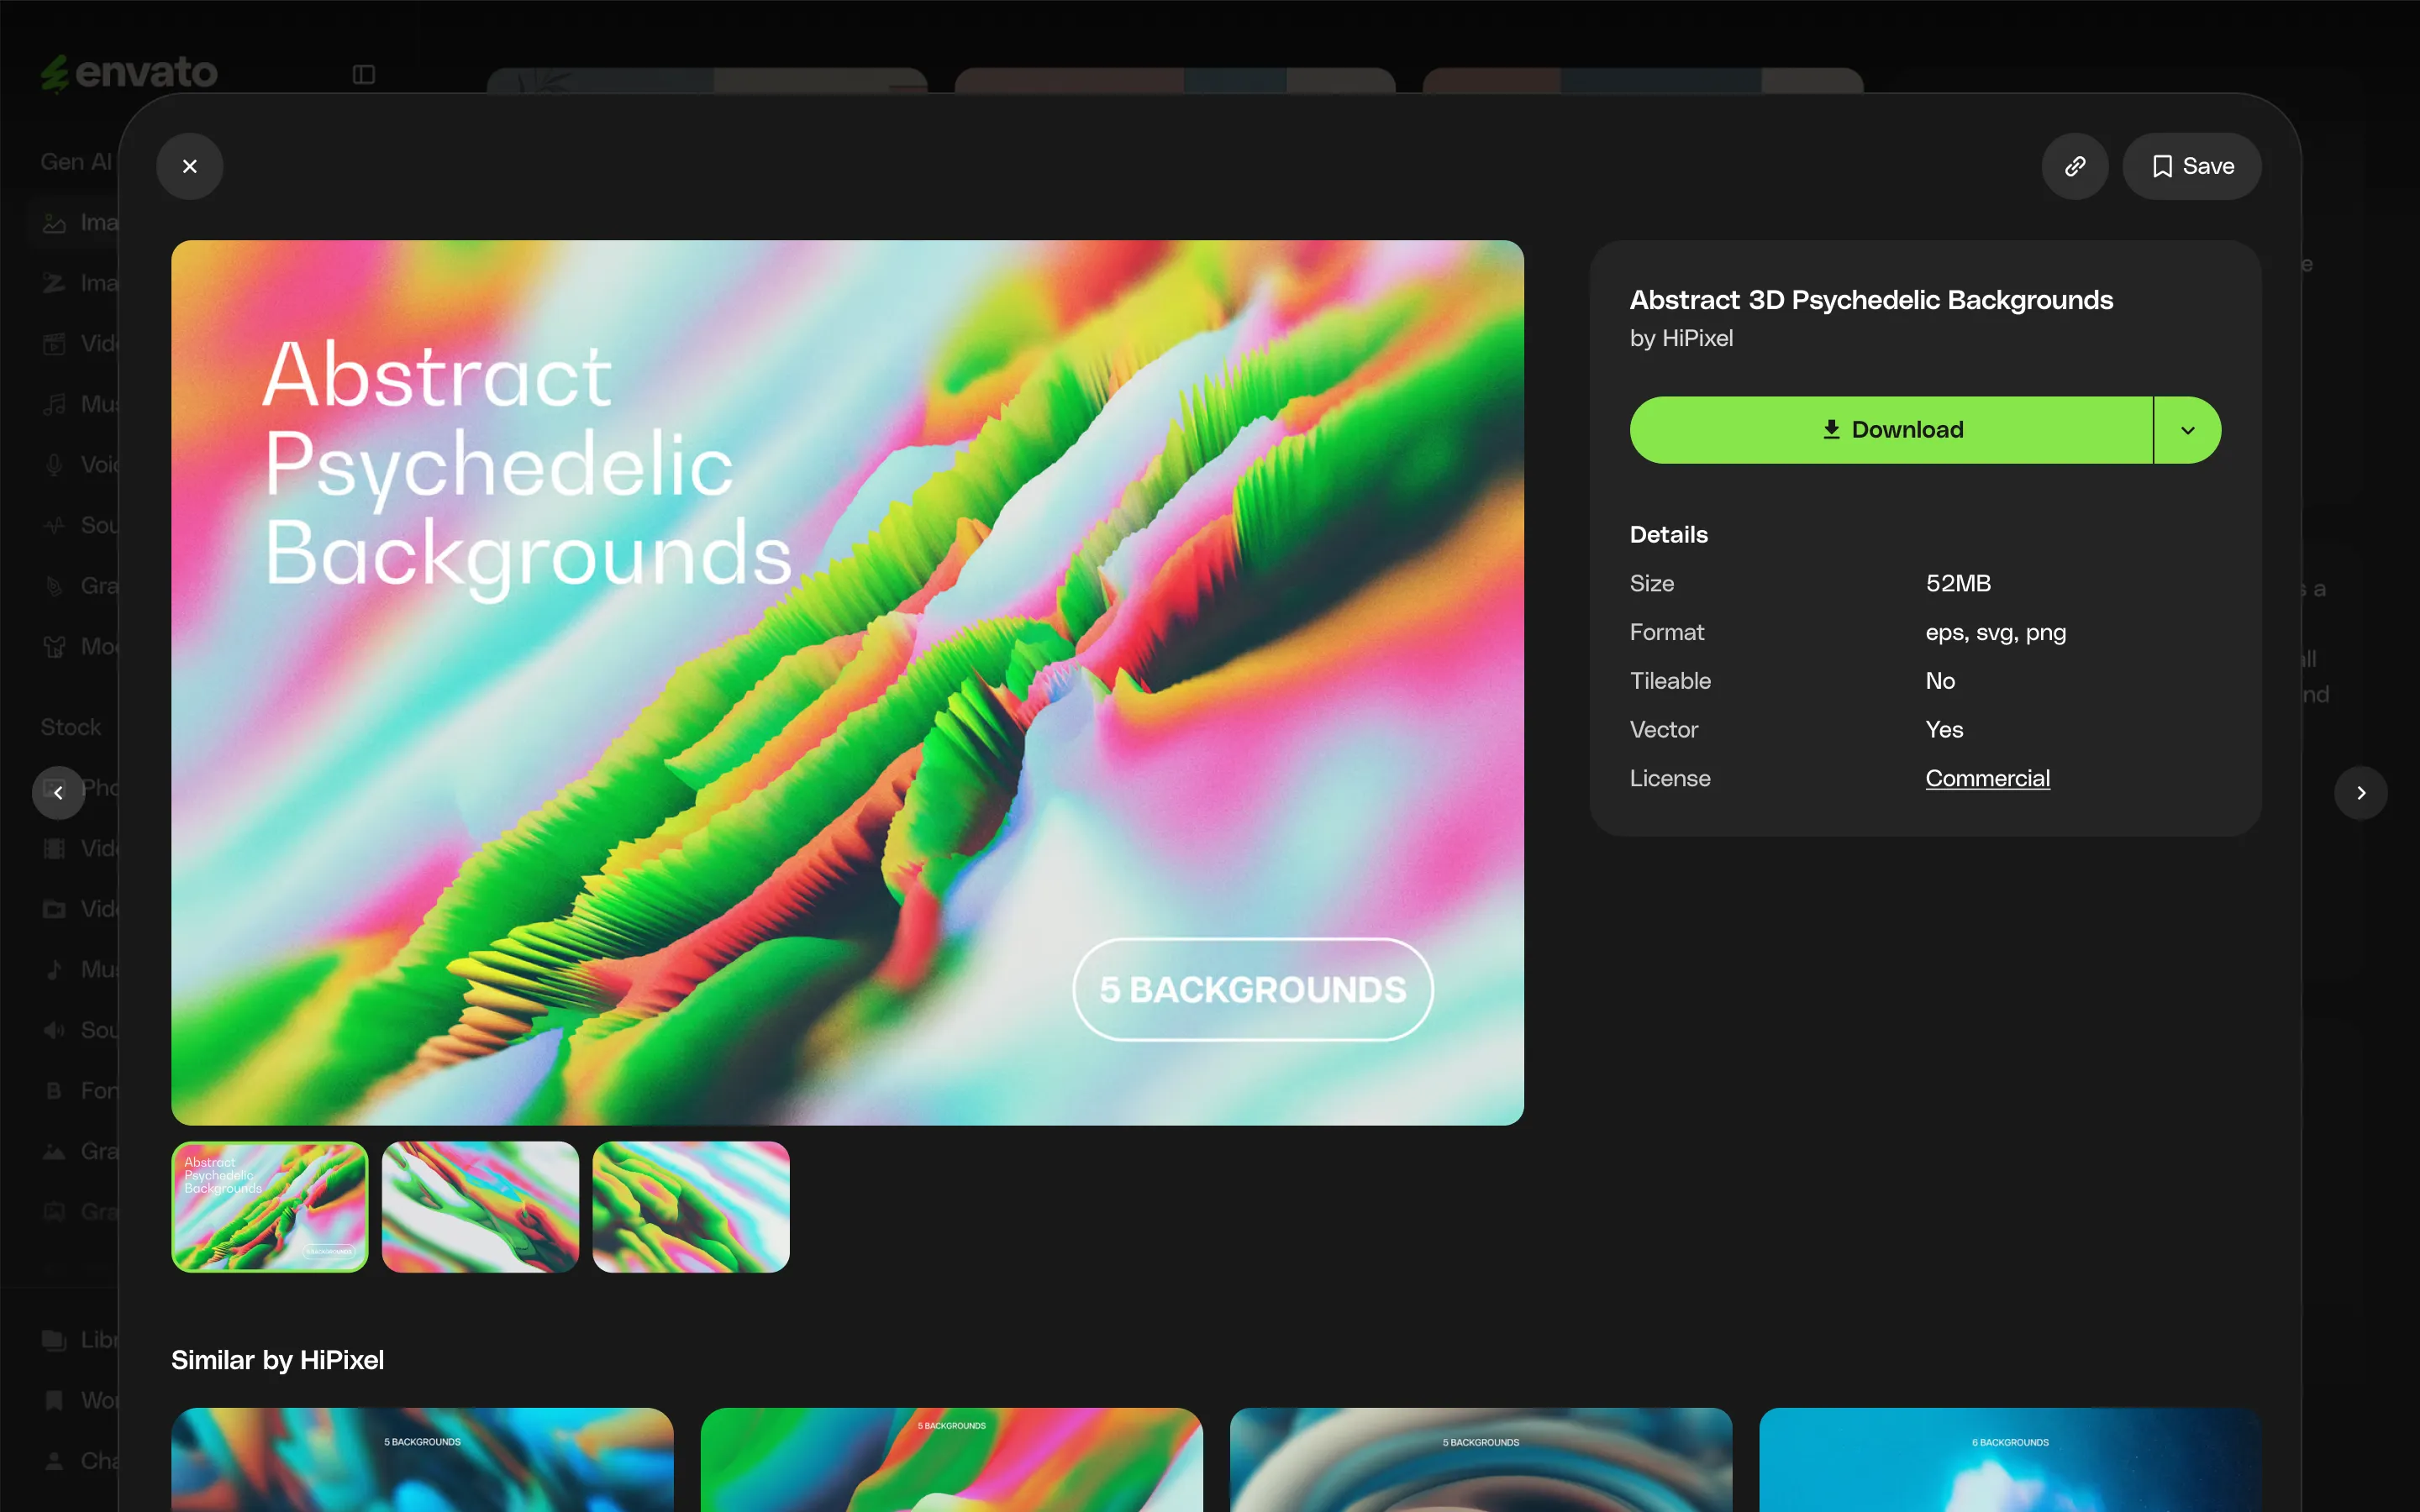Download the Abstract 3D Psychedelic Backgrounds
The image size is (2420, 1512).
coord(1891,430)
